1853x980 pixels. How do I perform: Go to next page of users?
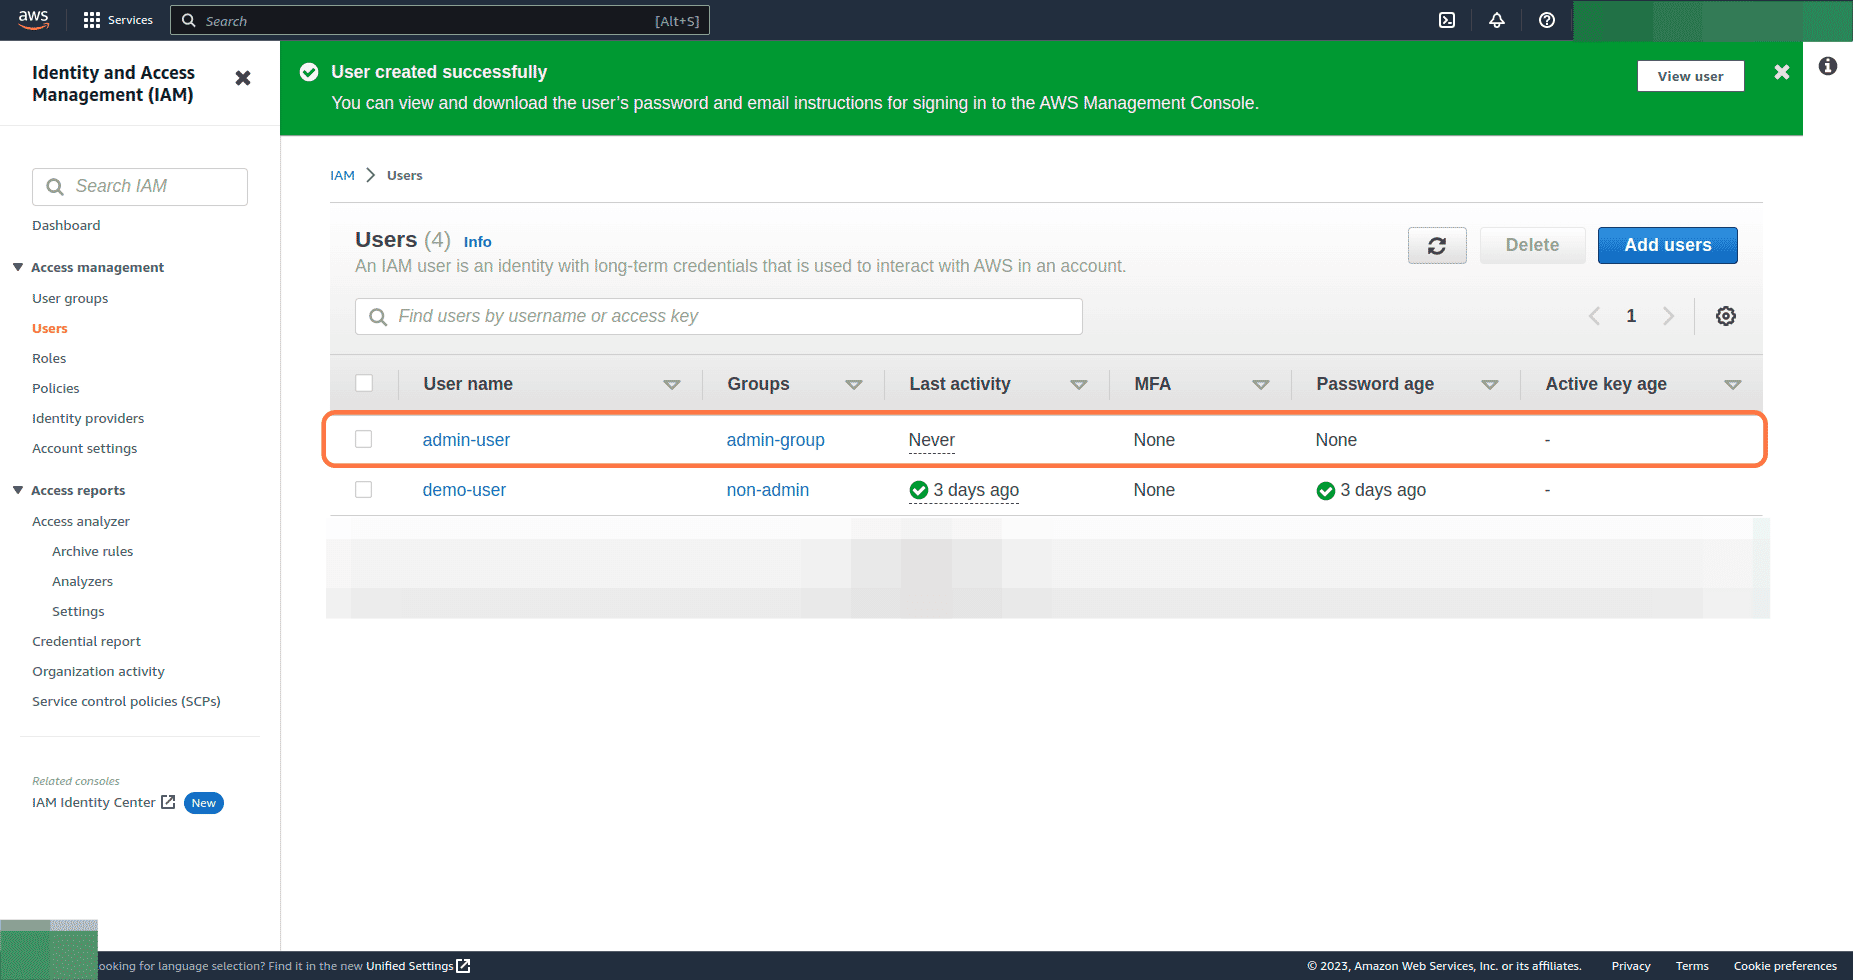click(x=1668, y=316)
